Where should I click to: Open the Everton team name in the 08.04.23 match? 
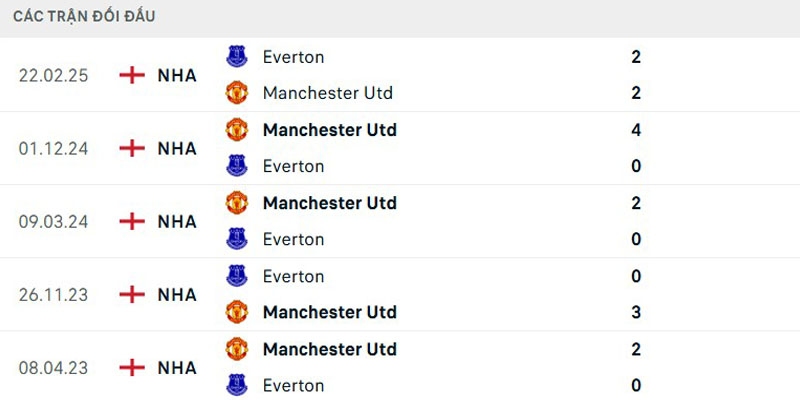pos(293,385)
